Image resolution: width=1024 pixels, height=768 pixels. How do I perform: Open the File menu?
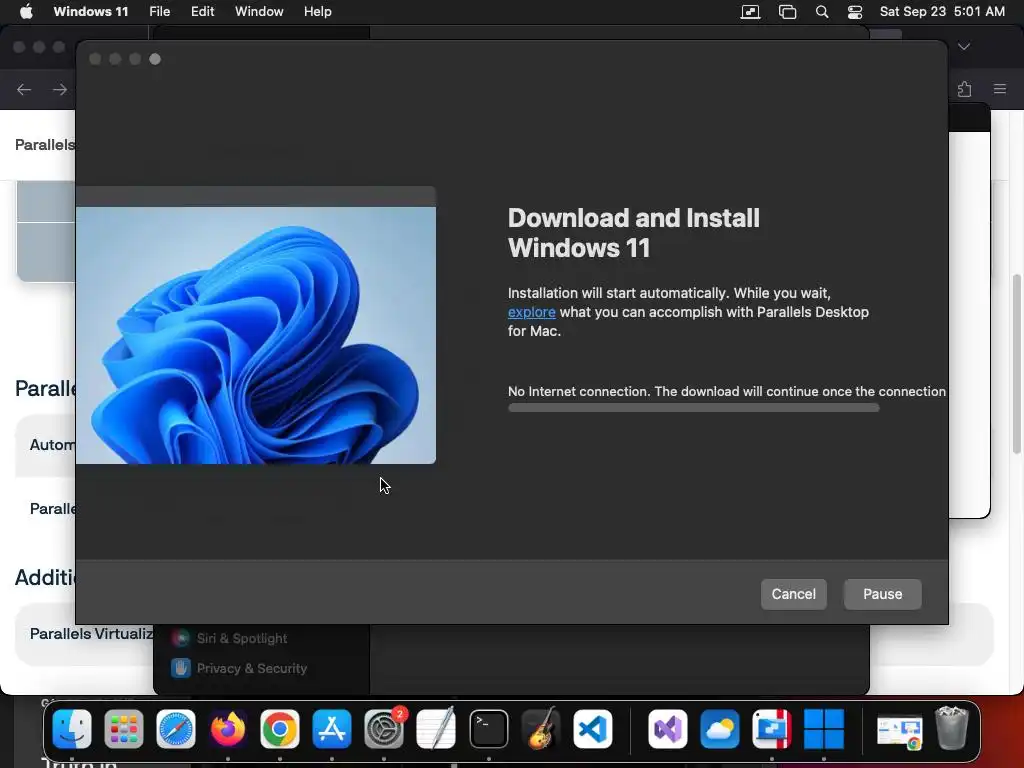[x=159, y=12]
